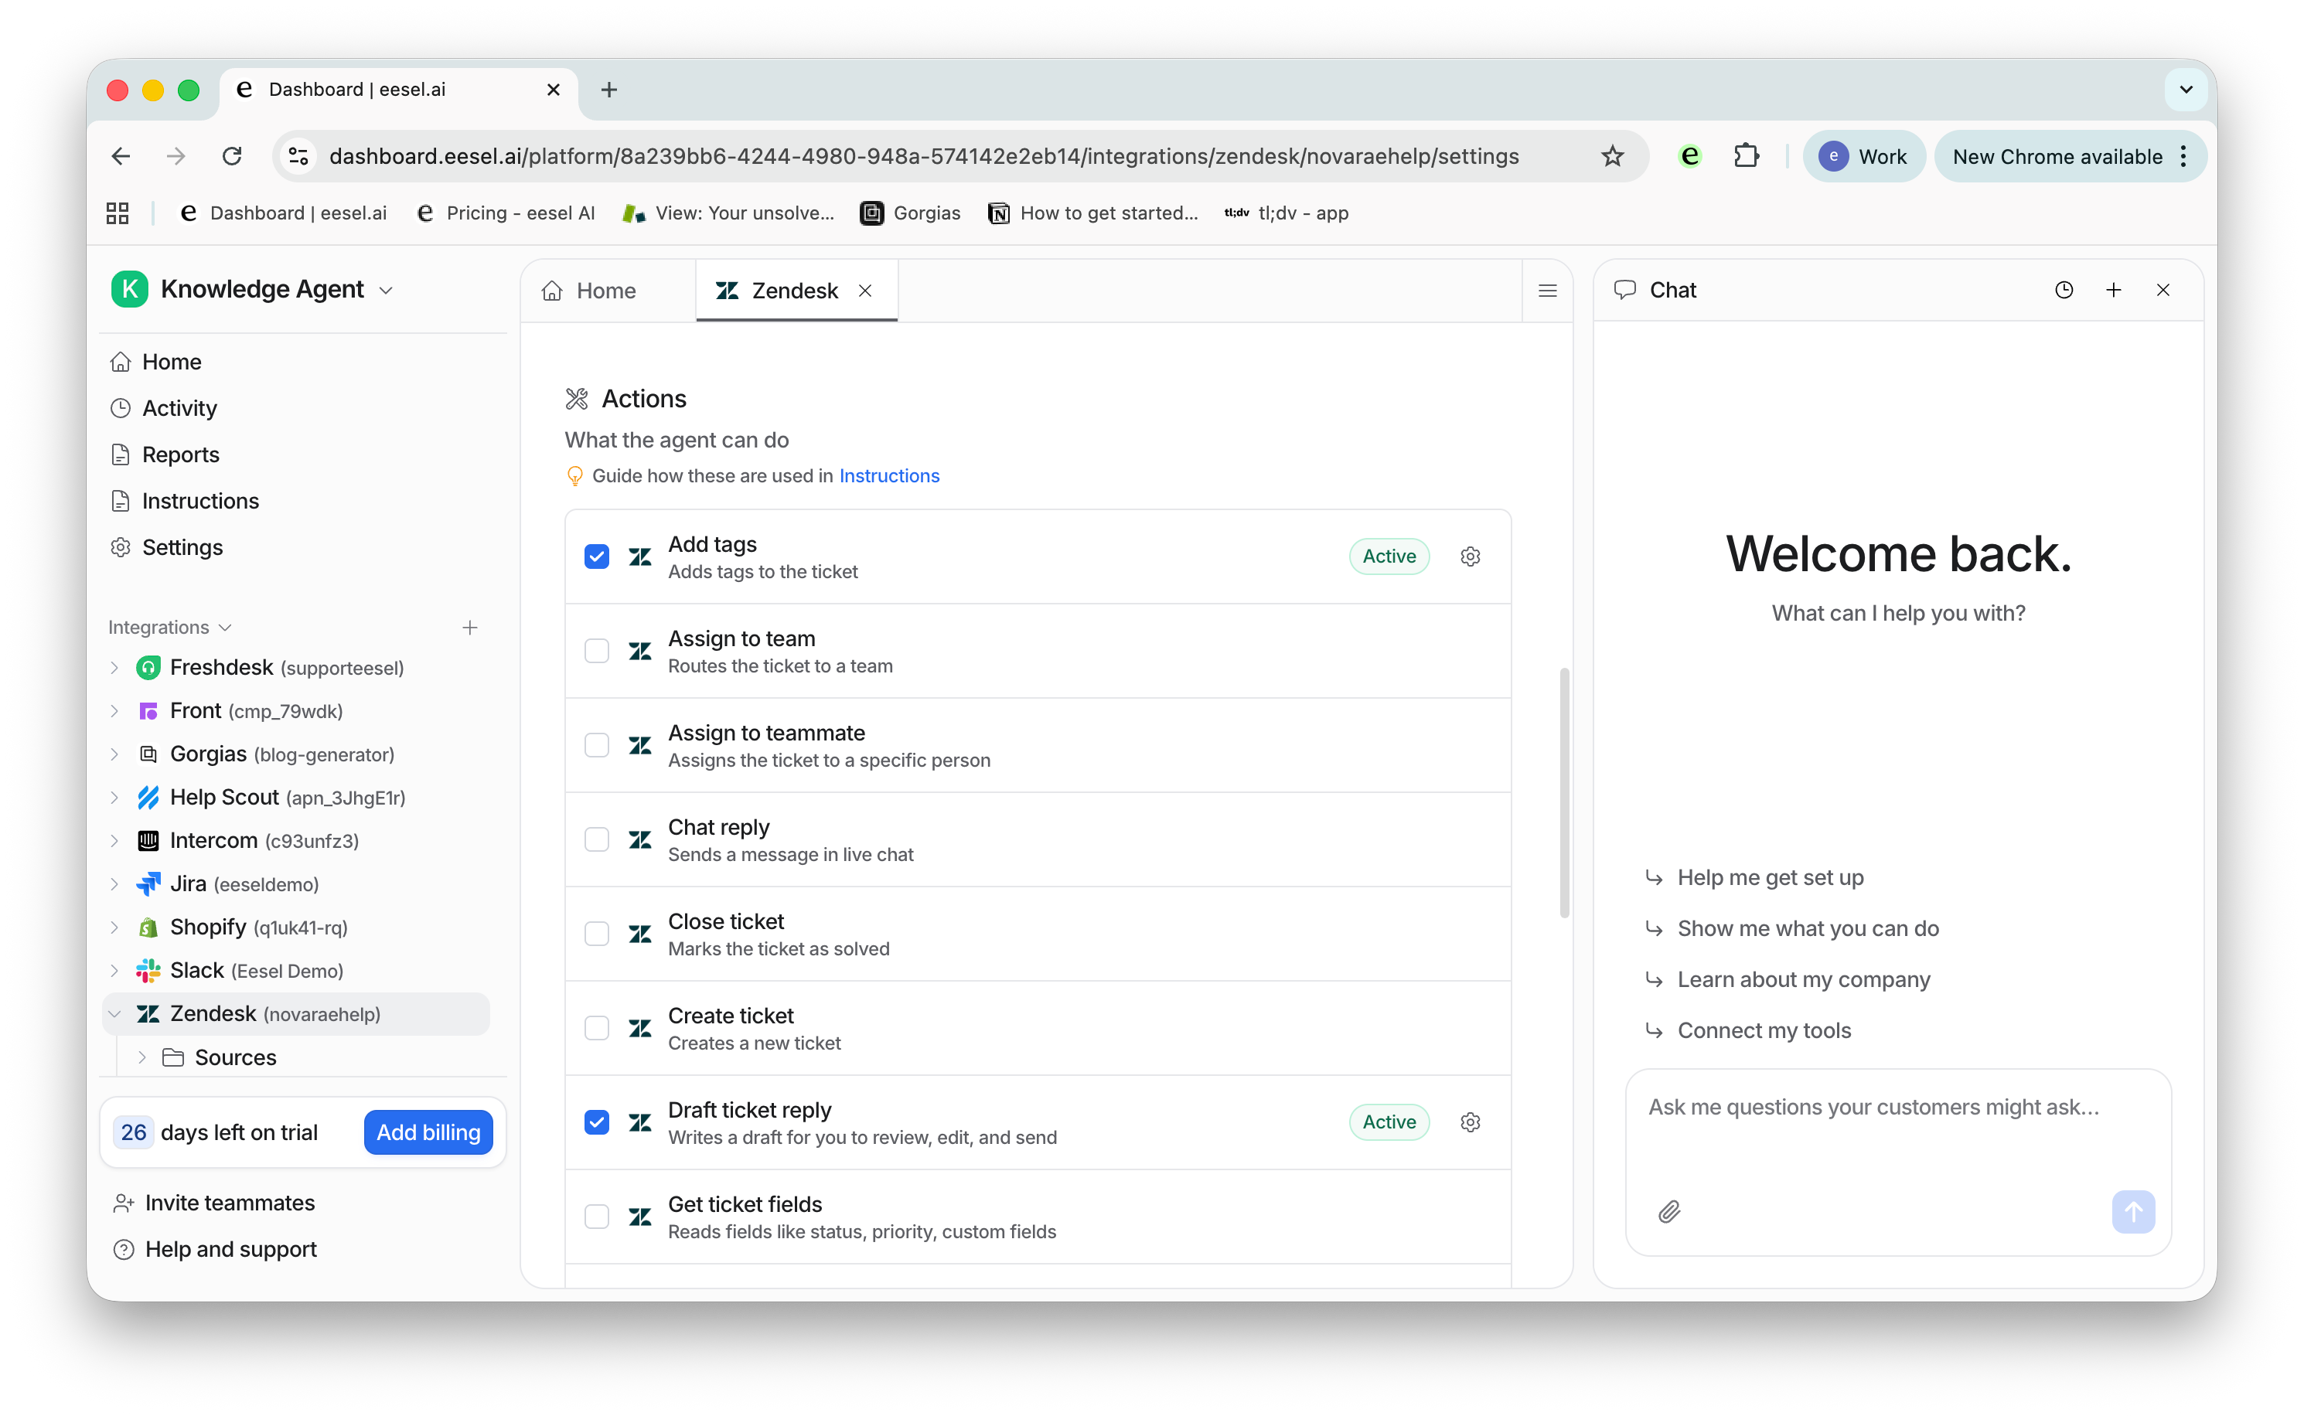Expand the Front integration

115,711
